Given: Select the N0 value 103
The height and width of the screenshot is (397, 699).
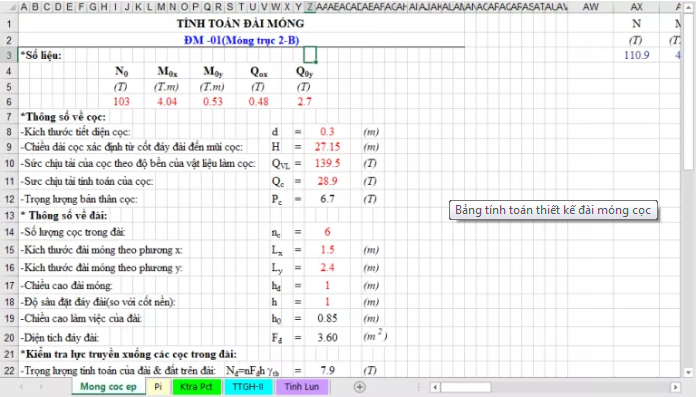Looking at the screenshot, I should pyautogui.click(x=121, y=102).
